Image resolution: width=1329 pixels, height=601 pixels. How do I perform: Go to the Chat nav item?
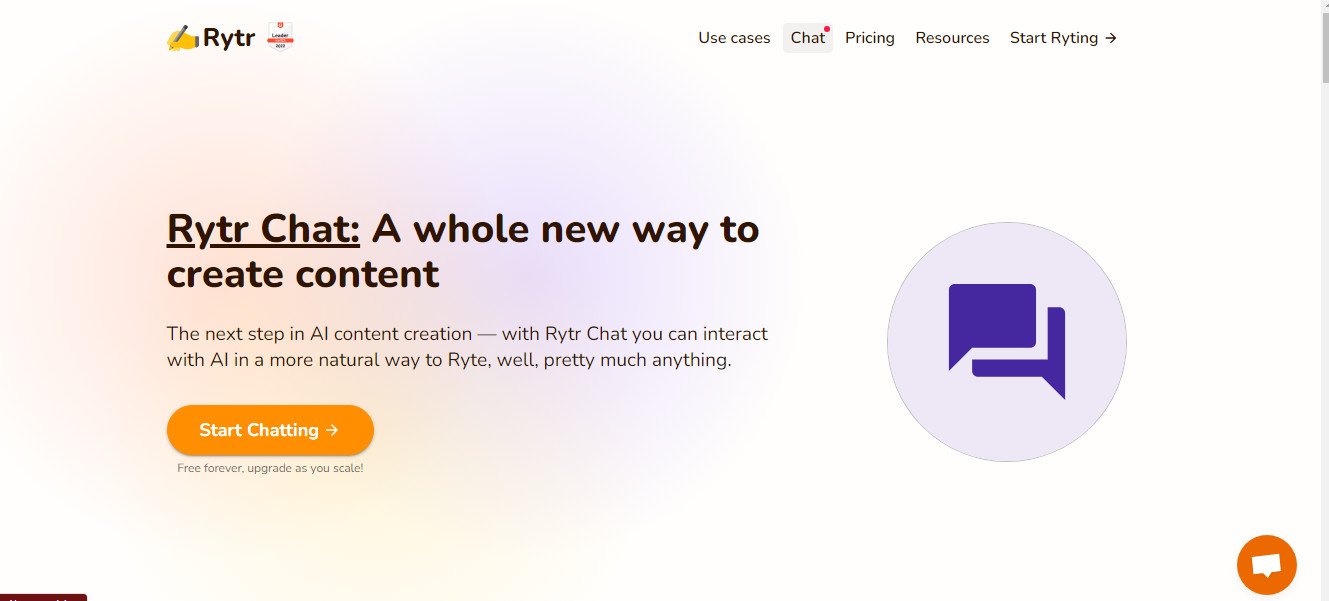click(x=808, y=38)
